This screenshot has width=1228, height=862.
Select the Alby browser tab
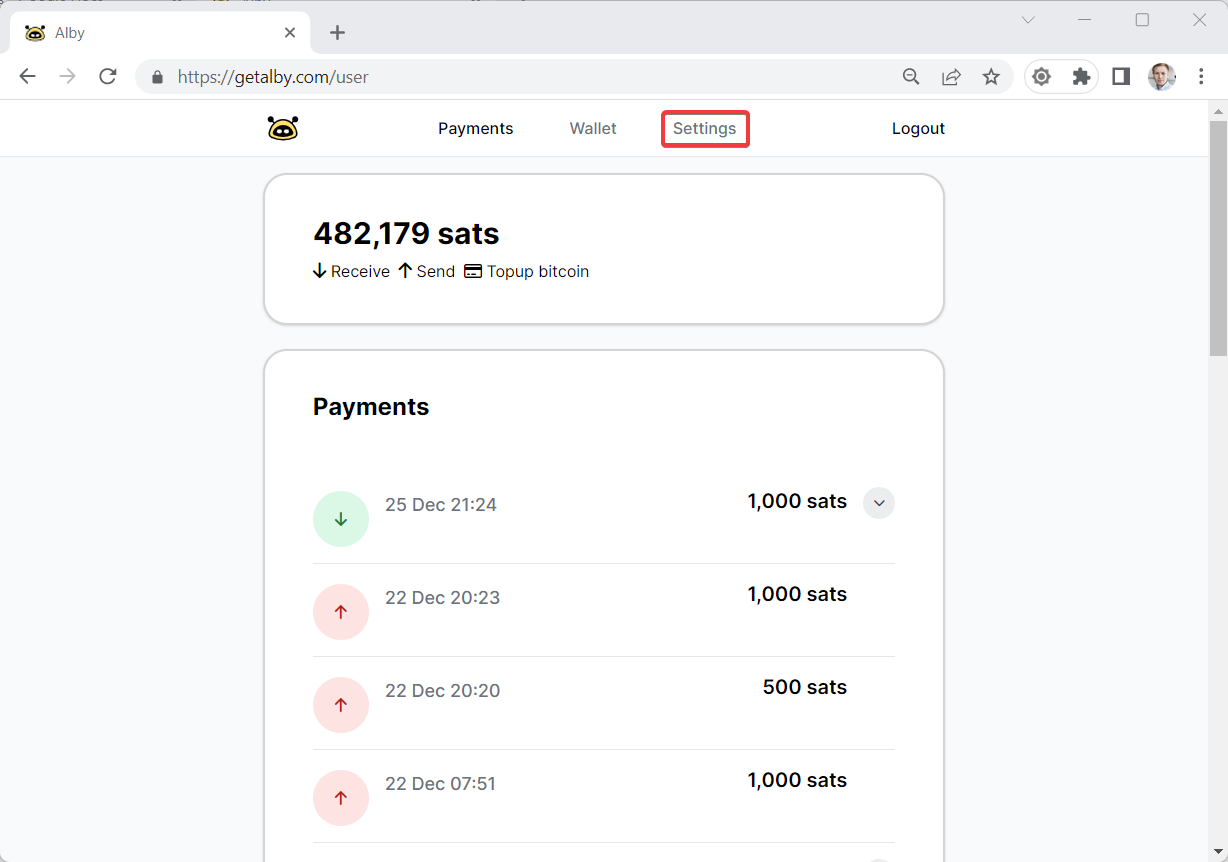(160, 33)
